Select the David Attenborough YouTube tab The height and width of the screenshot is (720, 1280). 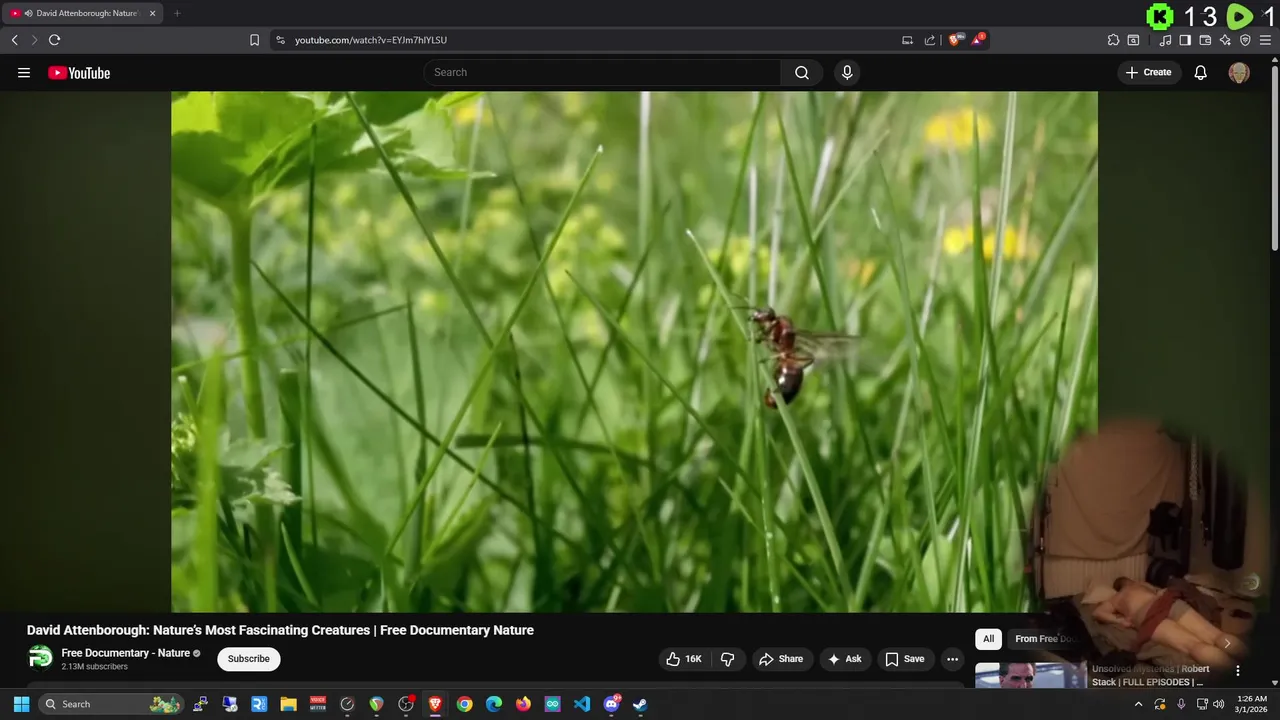[x=82, y=13]
